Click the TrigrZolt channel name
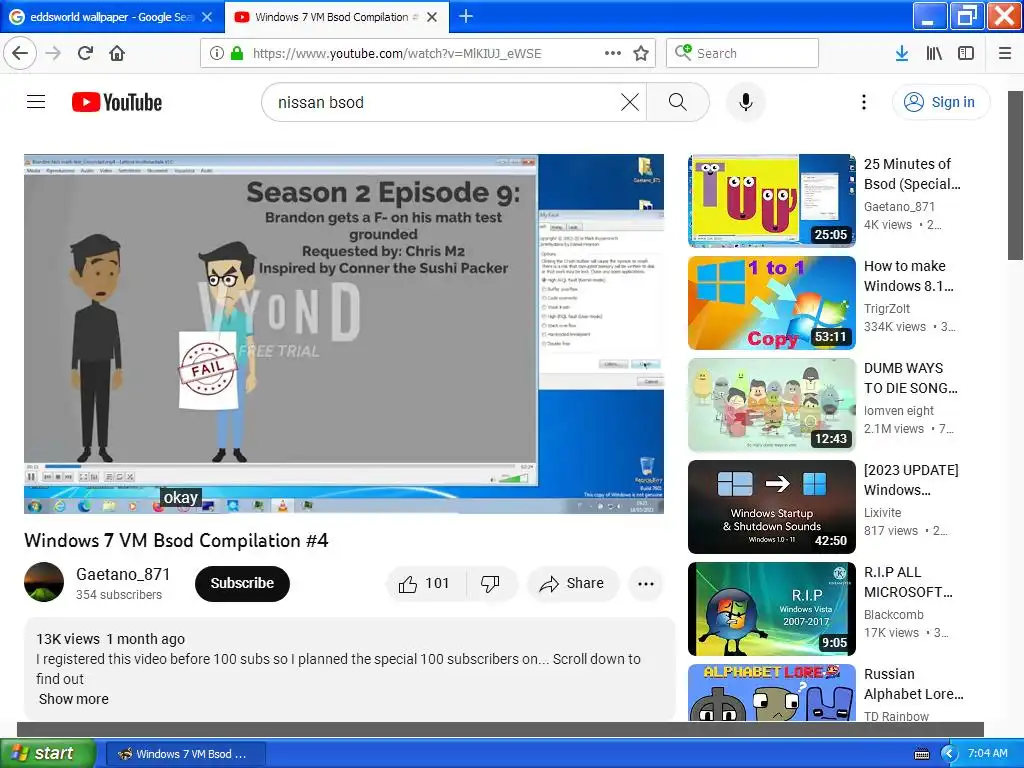 886,308
